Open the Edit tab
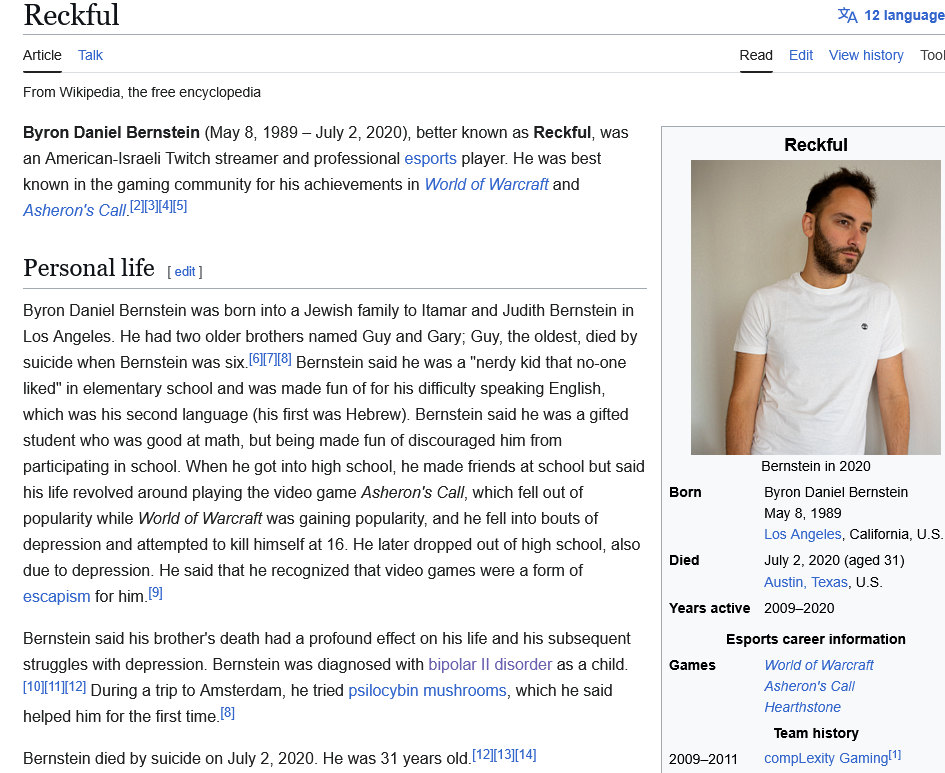The image size is (945, 773). click(800, 55)
